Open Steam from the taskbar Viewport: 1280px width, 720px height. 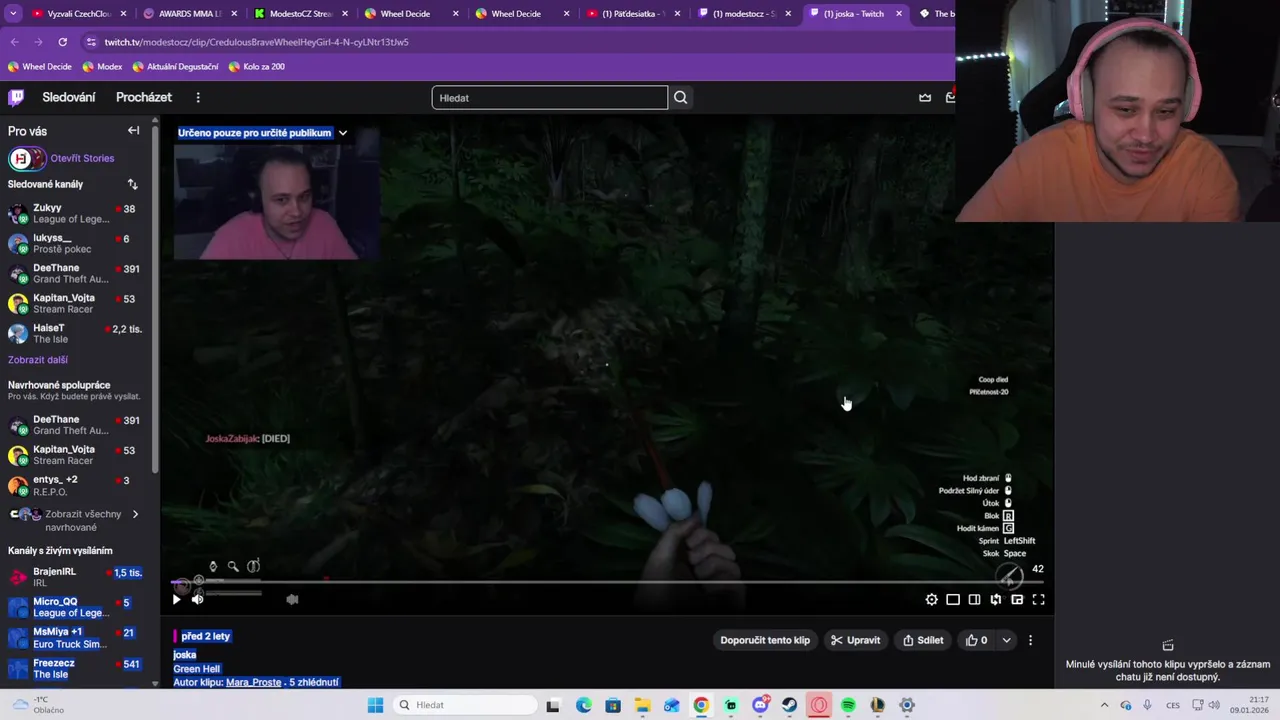(789, 705)
